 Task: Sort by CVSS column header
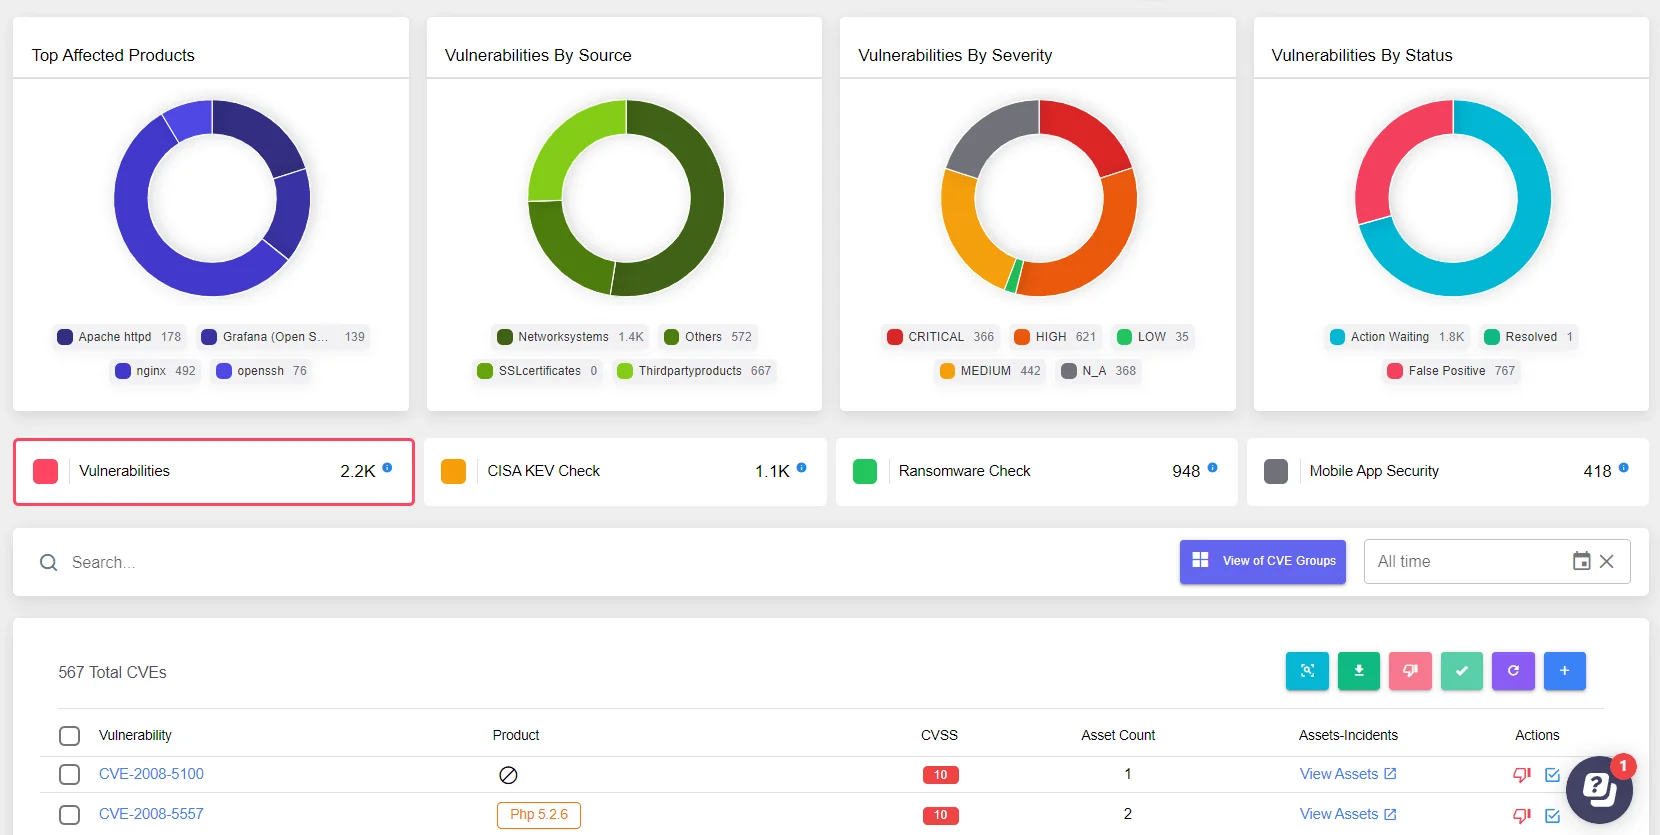[939, 735]
